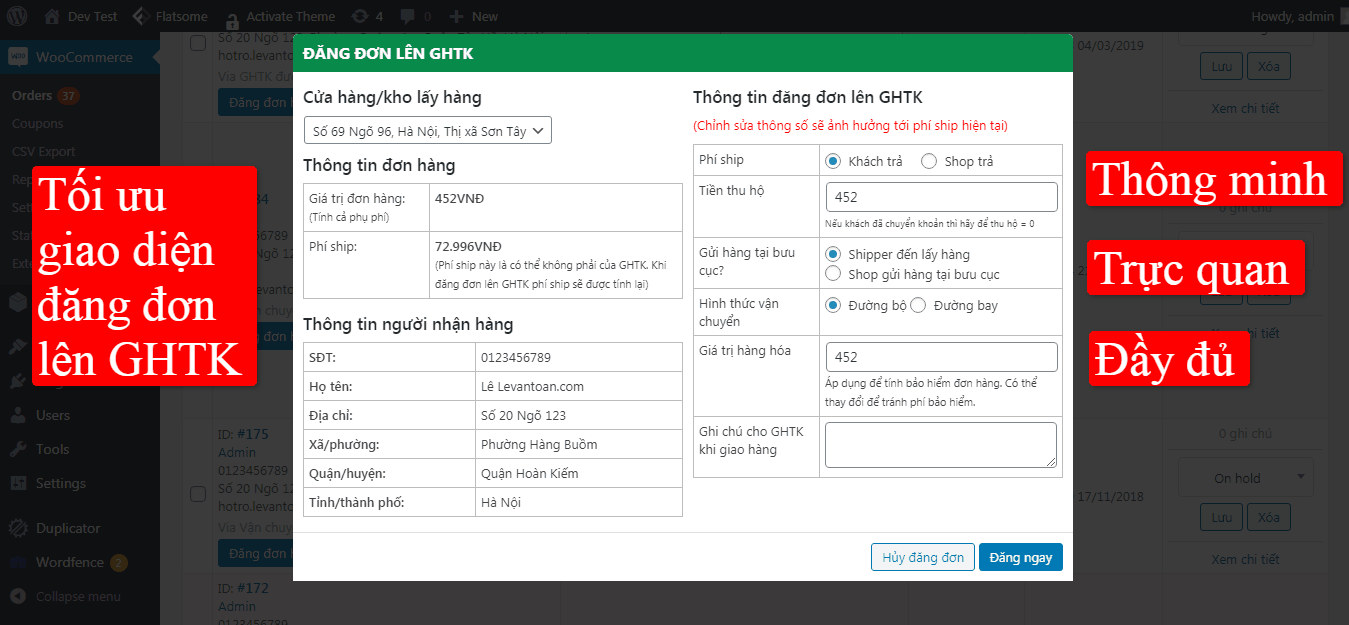Select Đường bay transport method

pyautogui.click(x=918, y=305)
